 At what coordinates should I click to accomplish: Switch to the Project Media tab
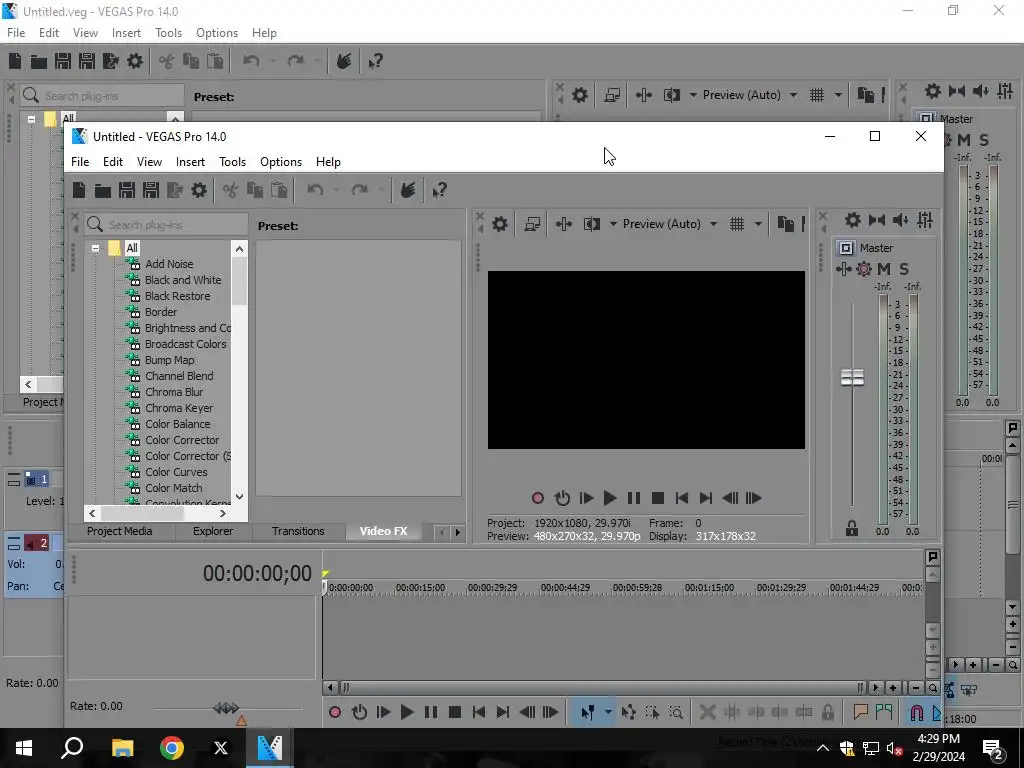click(120, 531)
